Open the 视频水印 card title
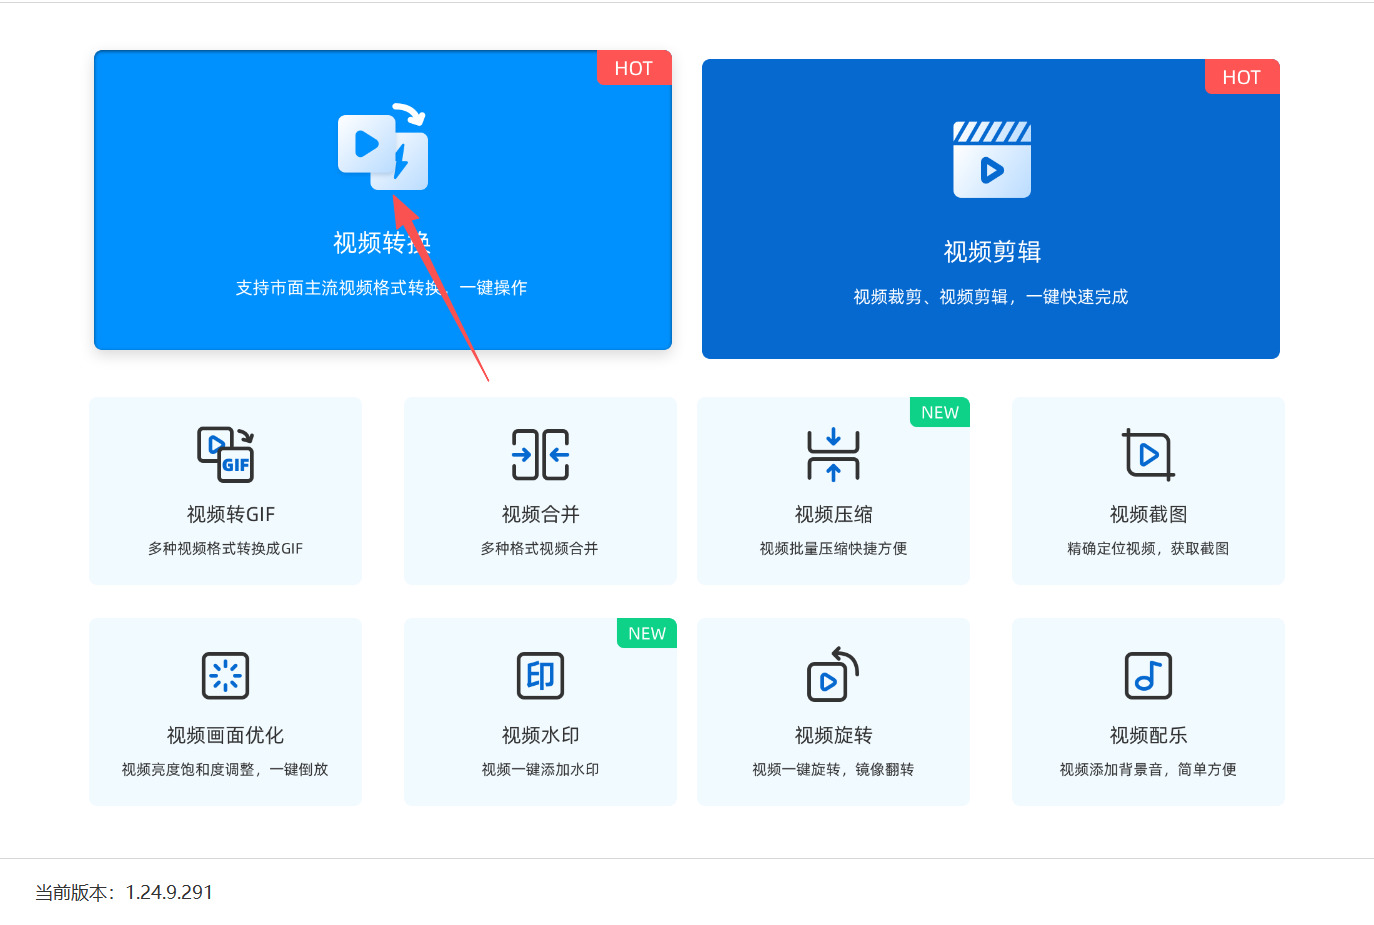This screenshot has width=1374, height=925. [540, 735]
